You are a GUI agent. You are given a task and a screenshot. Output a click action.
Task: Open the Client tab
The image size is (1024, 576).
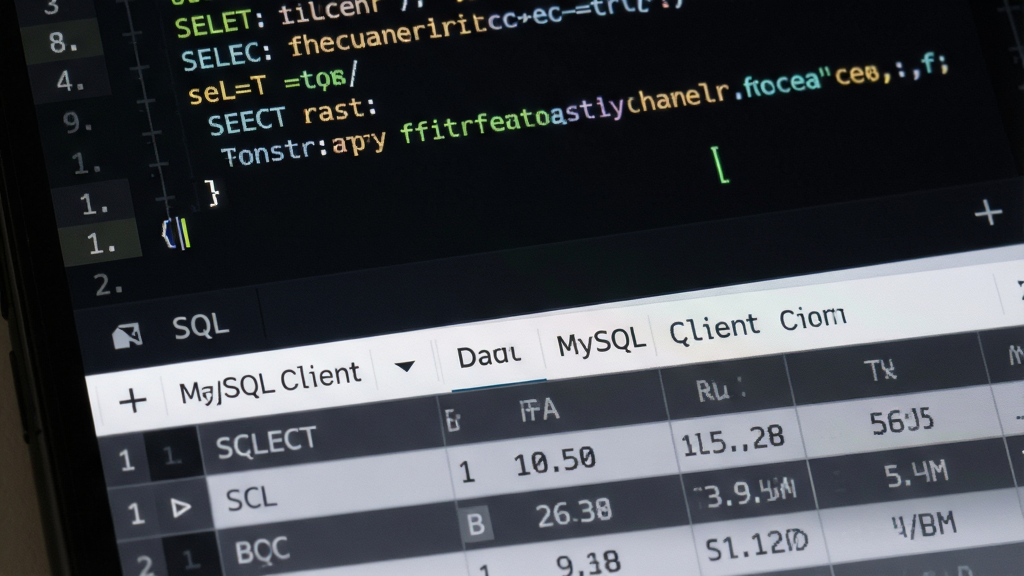[714, 328]
